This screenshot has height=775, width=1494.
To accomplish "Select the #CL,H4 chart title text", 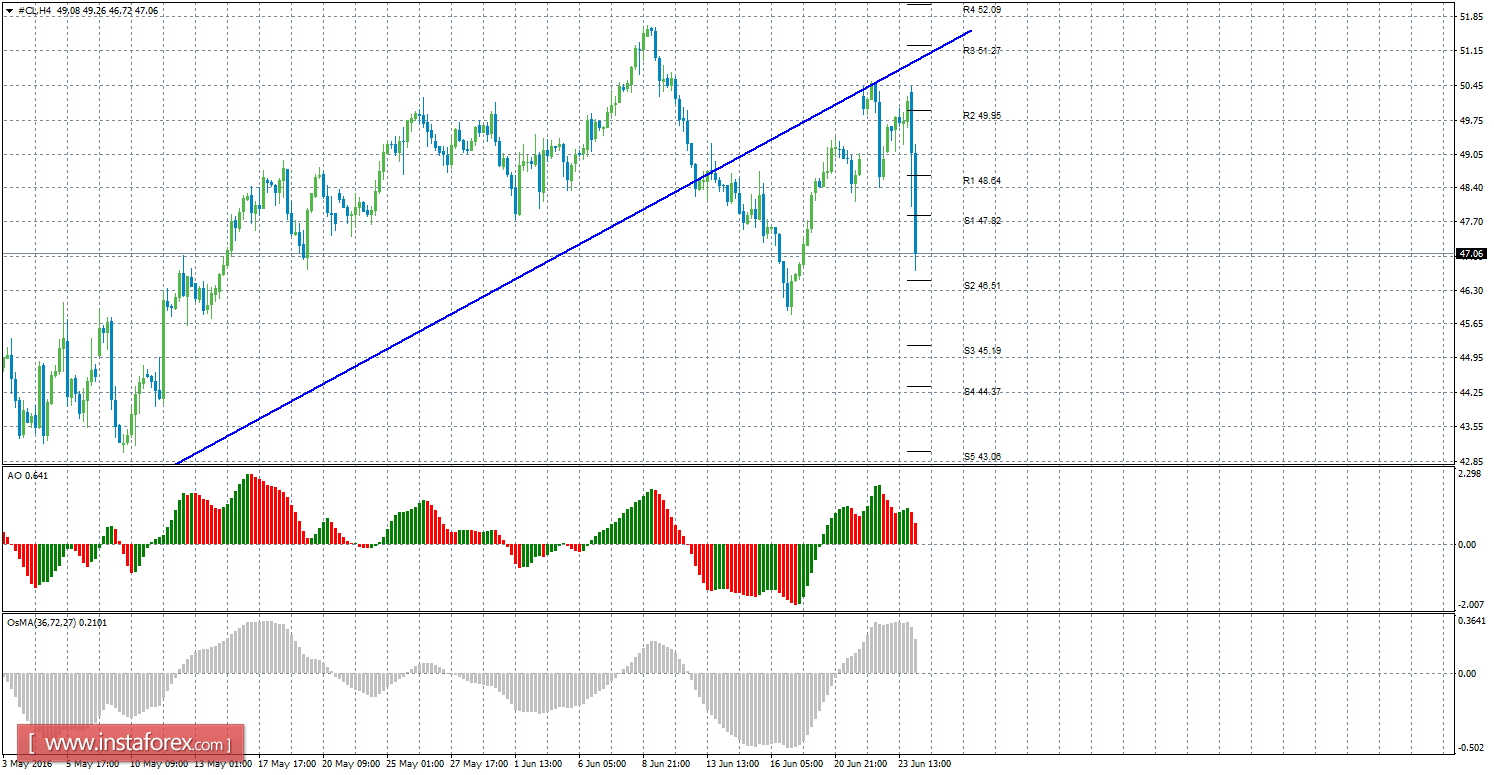I will tap(36, 10).
